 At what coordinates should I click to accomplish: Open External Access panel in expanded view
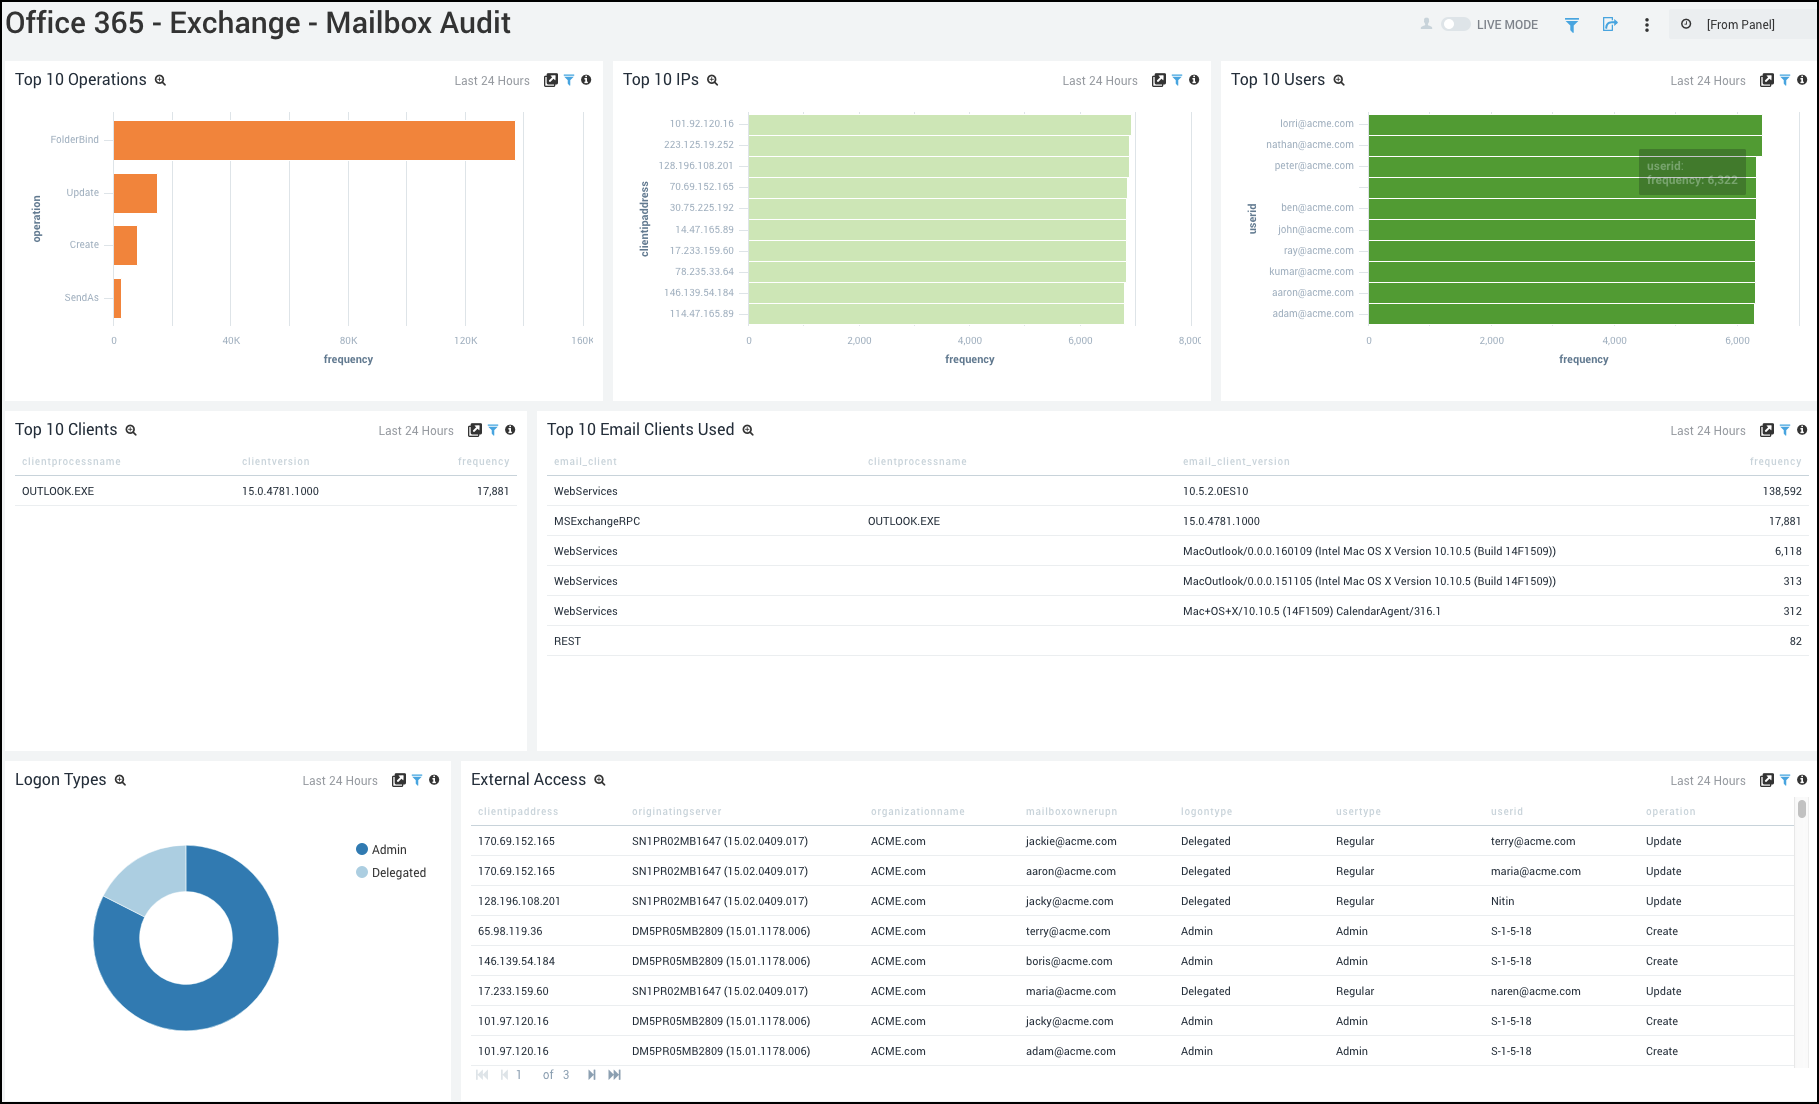pyautogui.click(x=1767, y=780)
